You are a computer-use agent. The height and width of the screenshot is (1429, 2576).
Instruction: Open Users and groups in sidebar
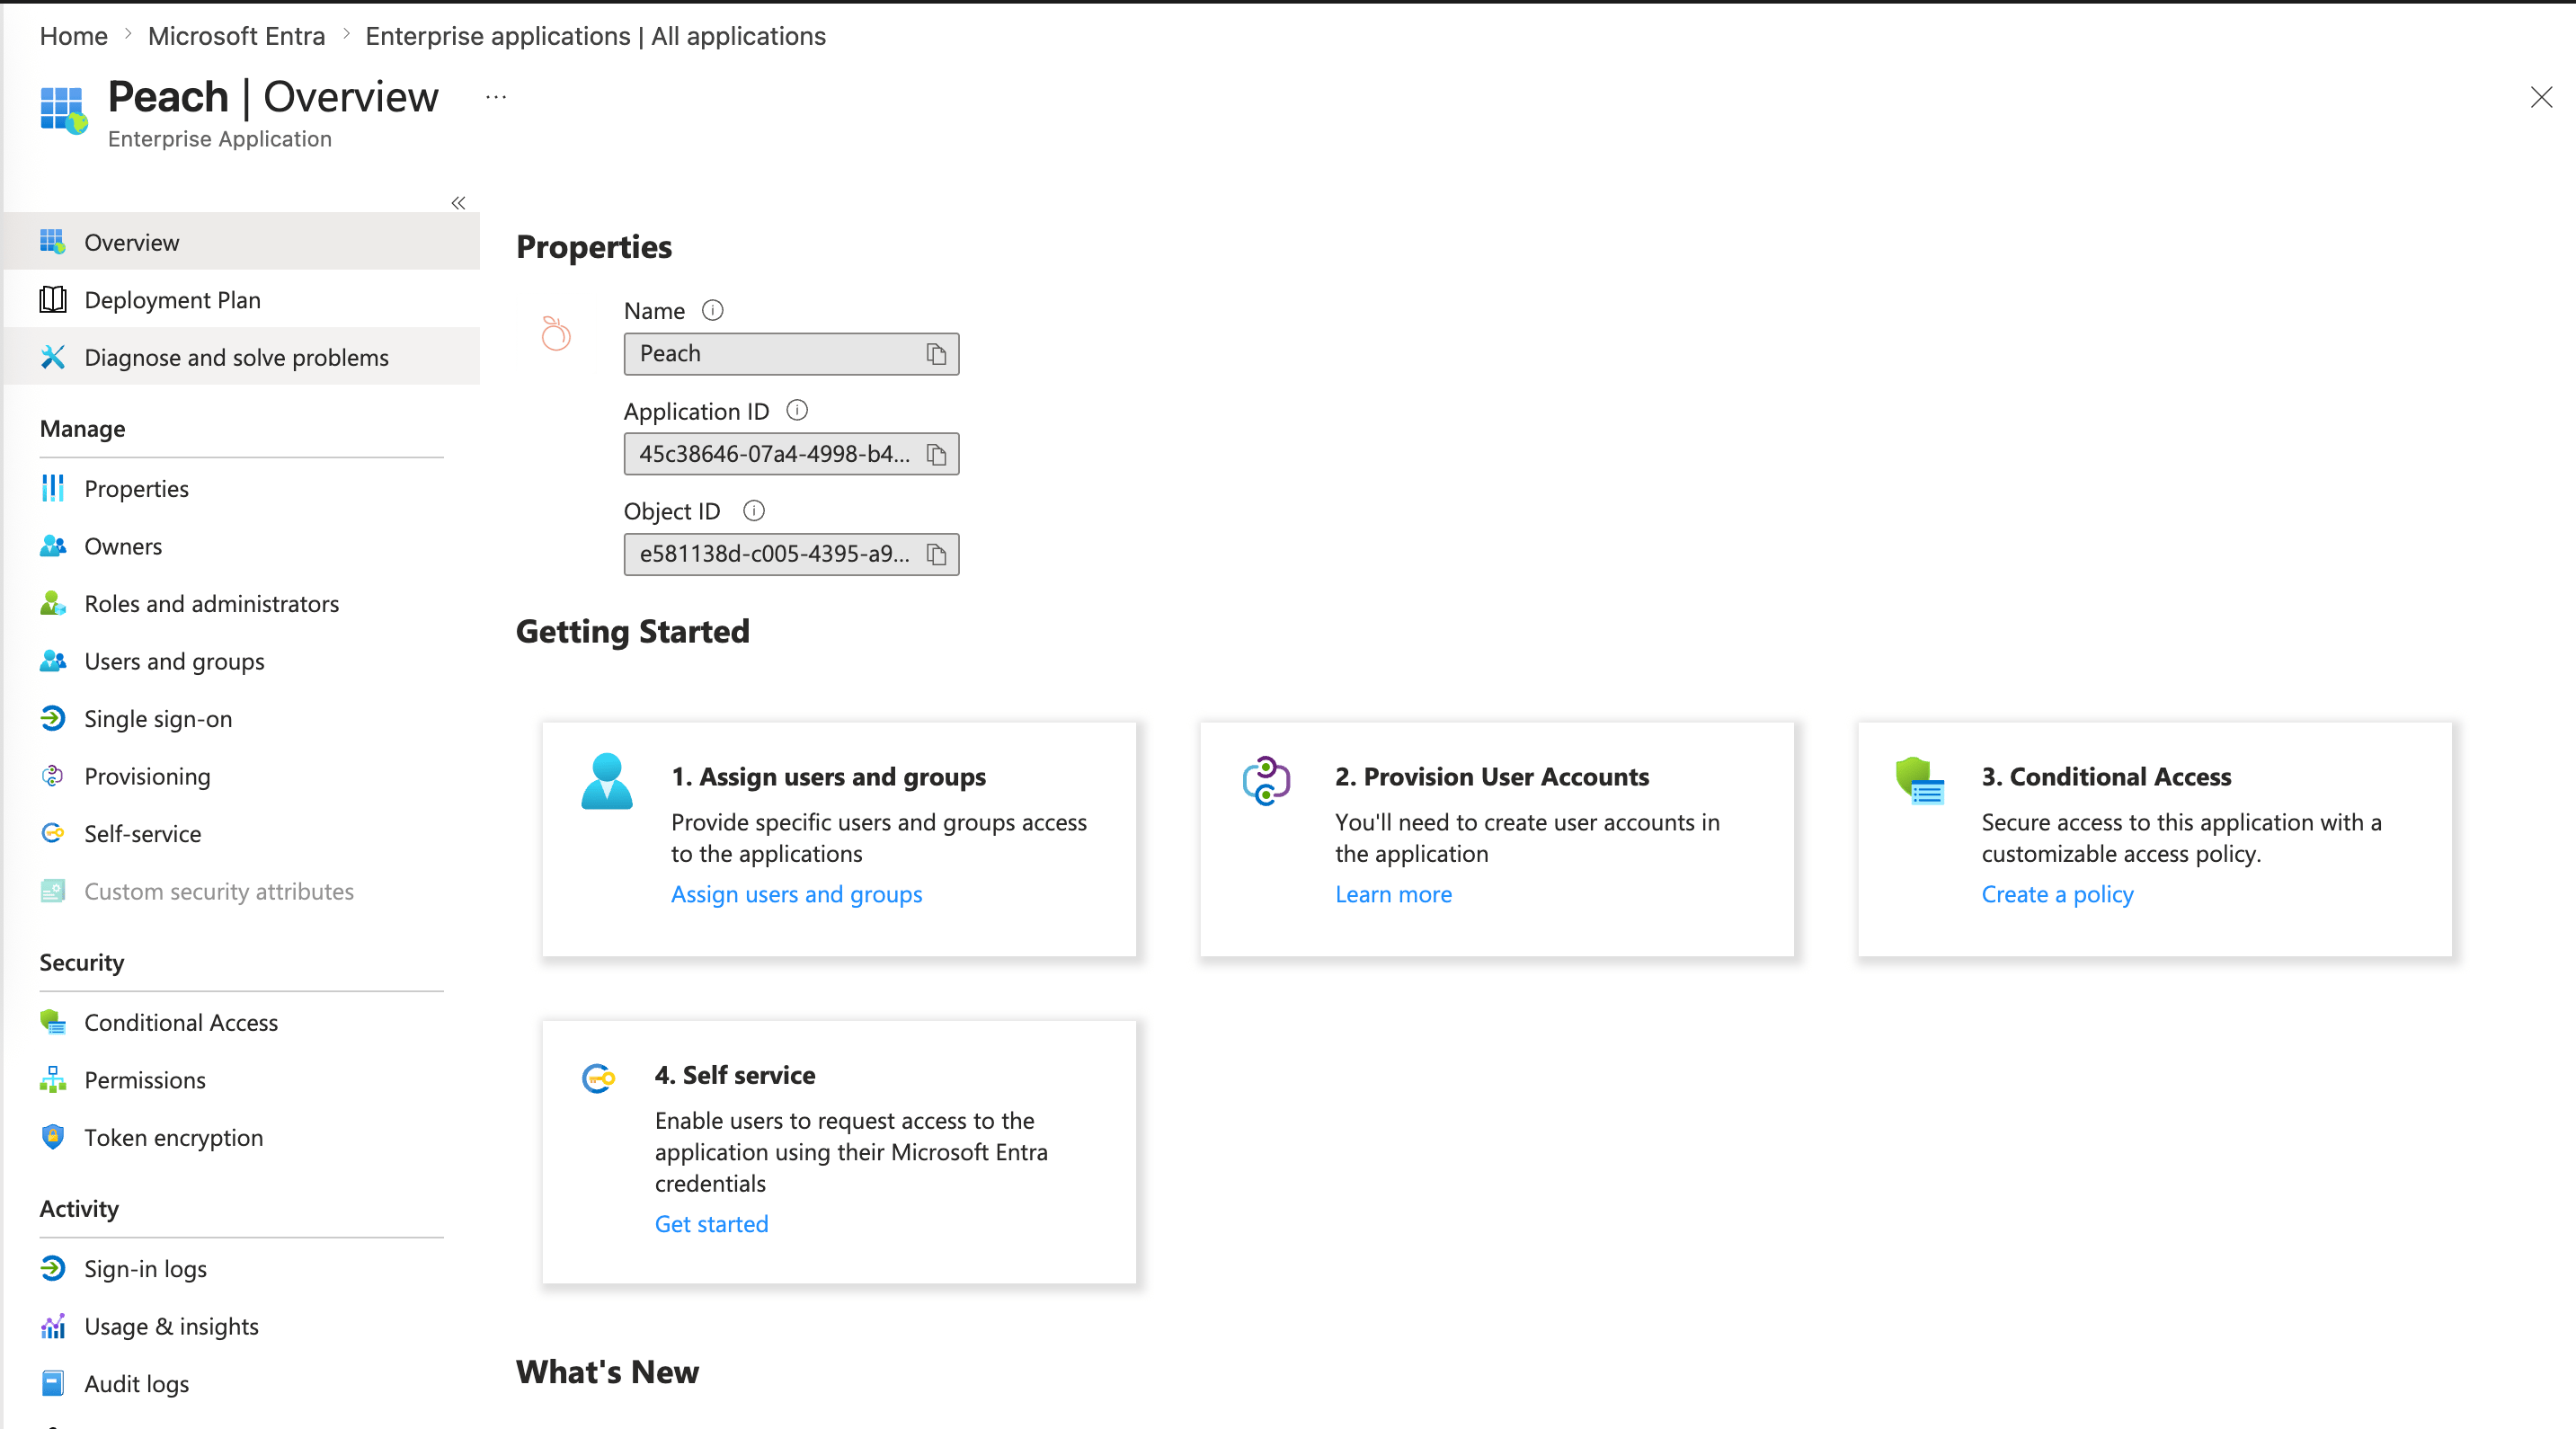(242, 661)
